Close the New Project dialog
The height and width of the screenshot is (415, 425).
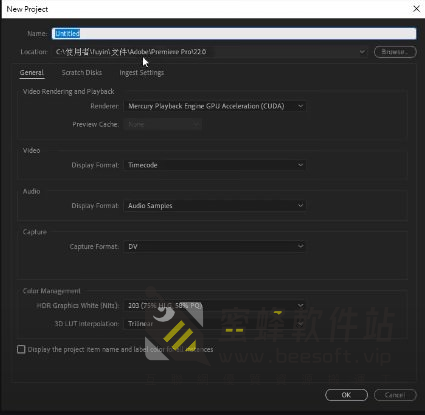coord(416,9)
